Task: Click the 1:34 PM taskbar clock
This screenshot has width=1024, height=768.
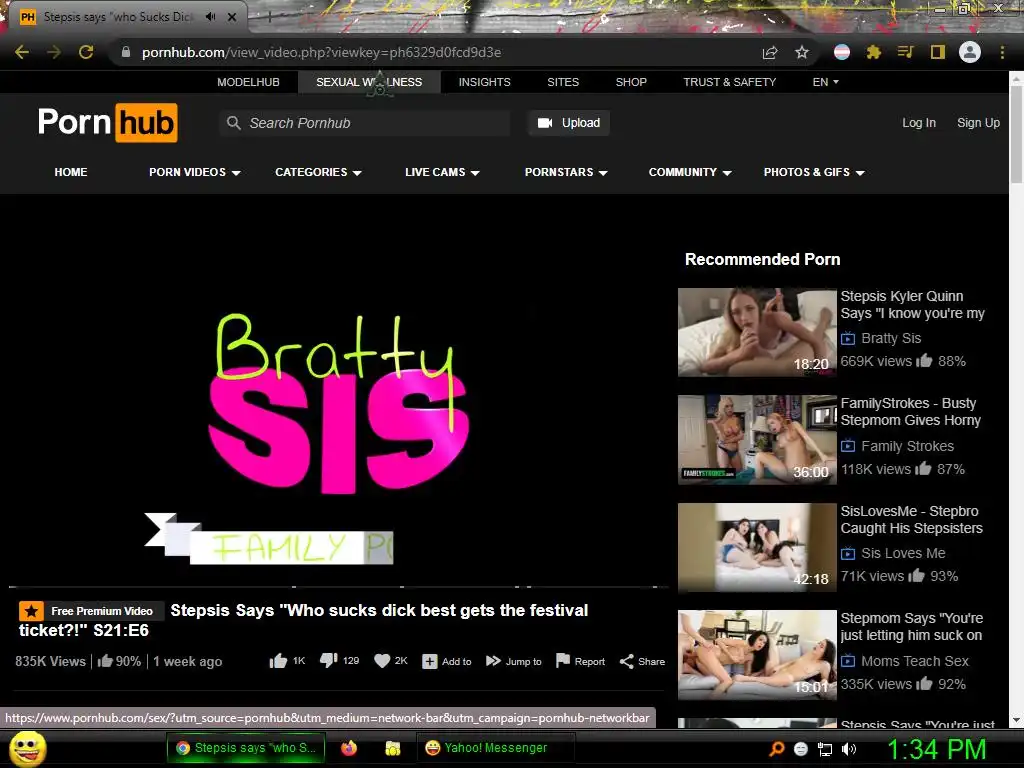Action: click(x=936, y=749)
